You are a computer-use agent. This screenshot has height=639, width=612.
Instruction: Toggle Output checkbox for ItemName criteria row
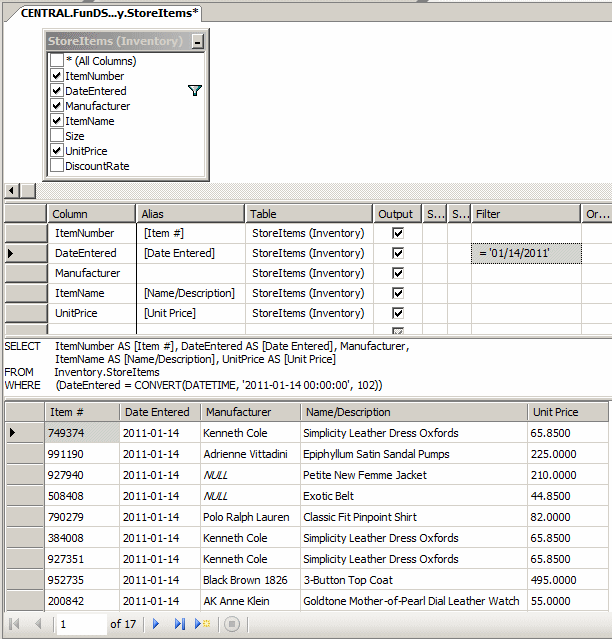click(398, 293)
